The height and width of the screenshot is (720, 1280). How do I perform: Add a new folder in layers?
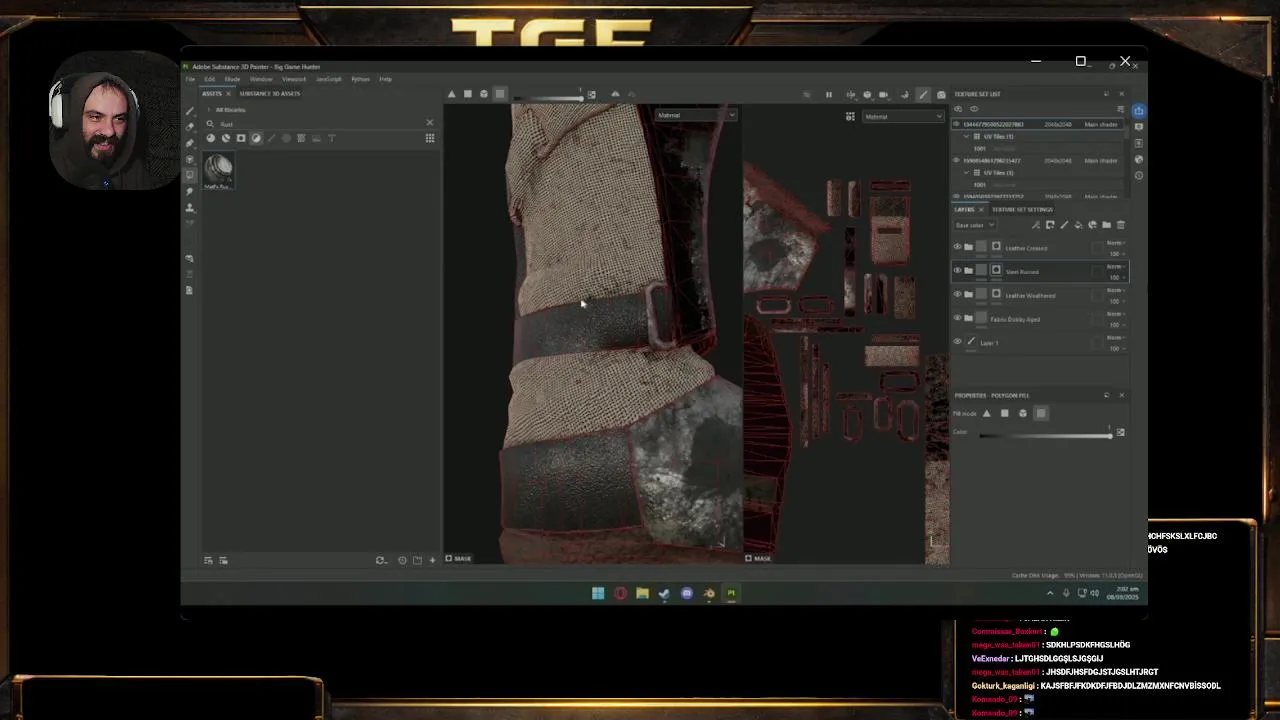[1106, 225]
